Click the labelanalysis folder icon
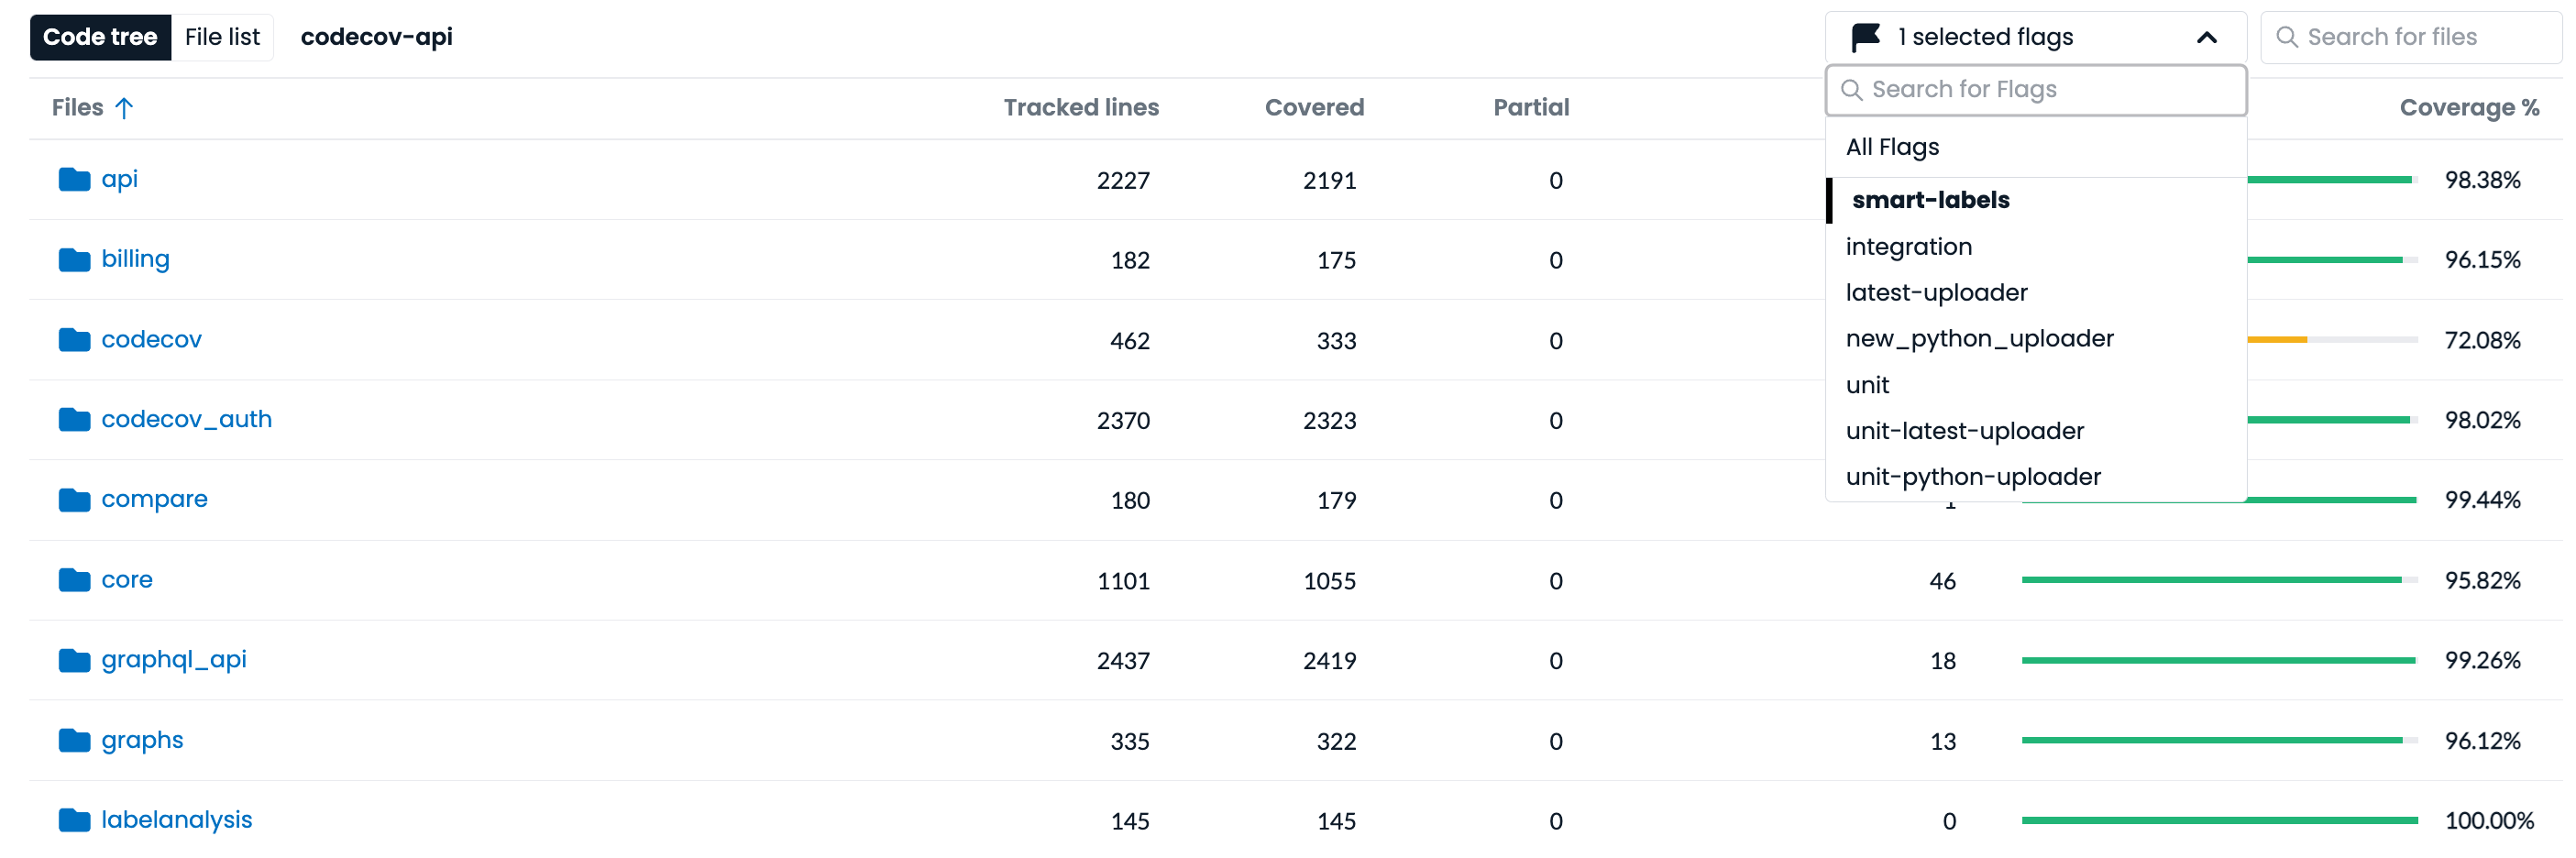Screen dimensions: 2576x858 click(x=74, y=820)
